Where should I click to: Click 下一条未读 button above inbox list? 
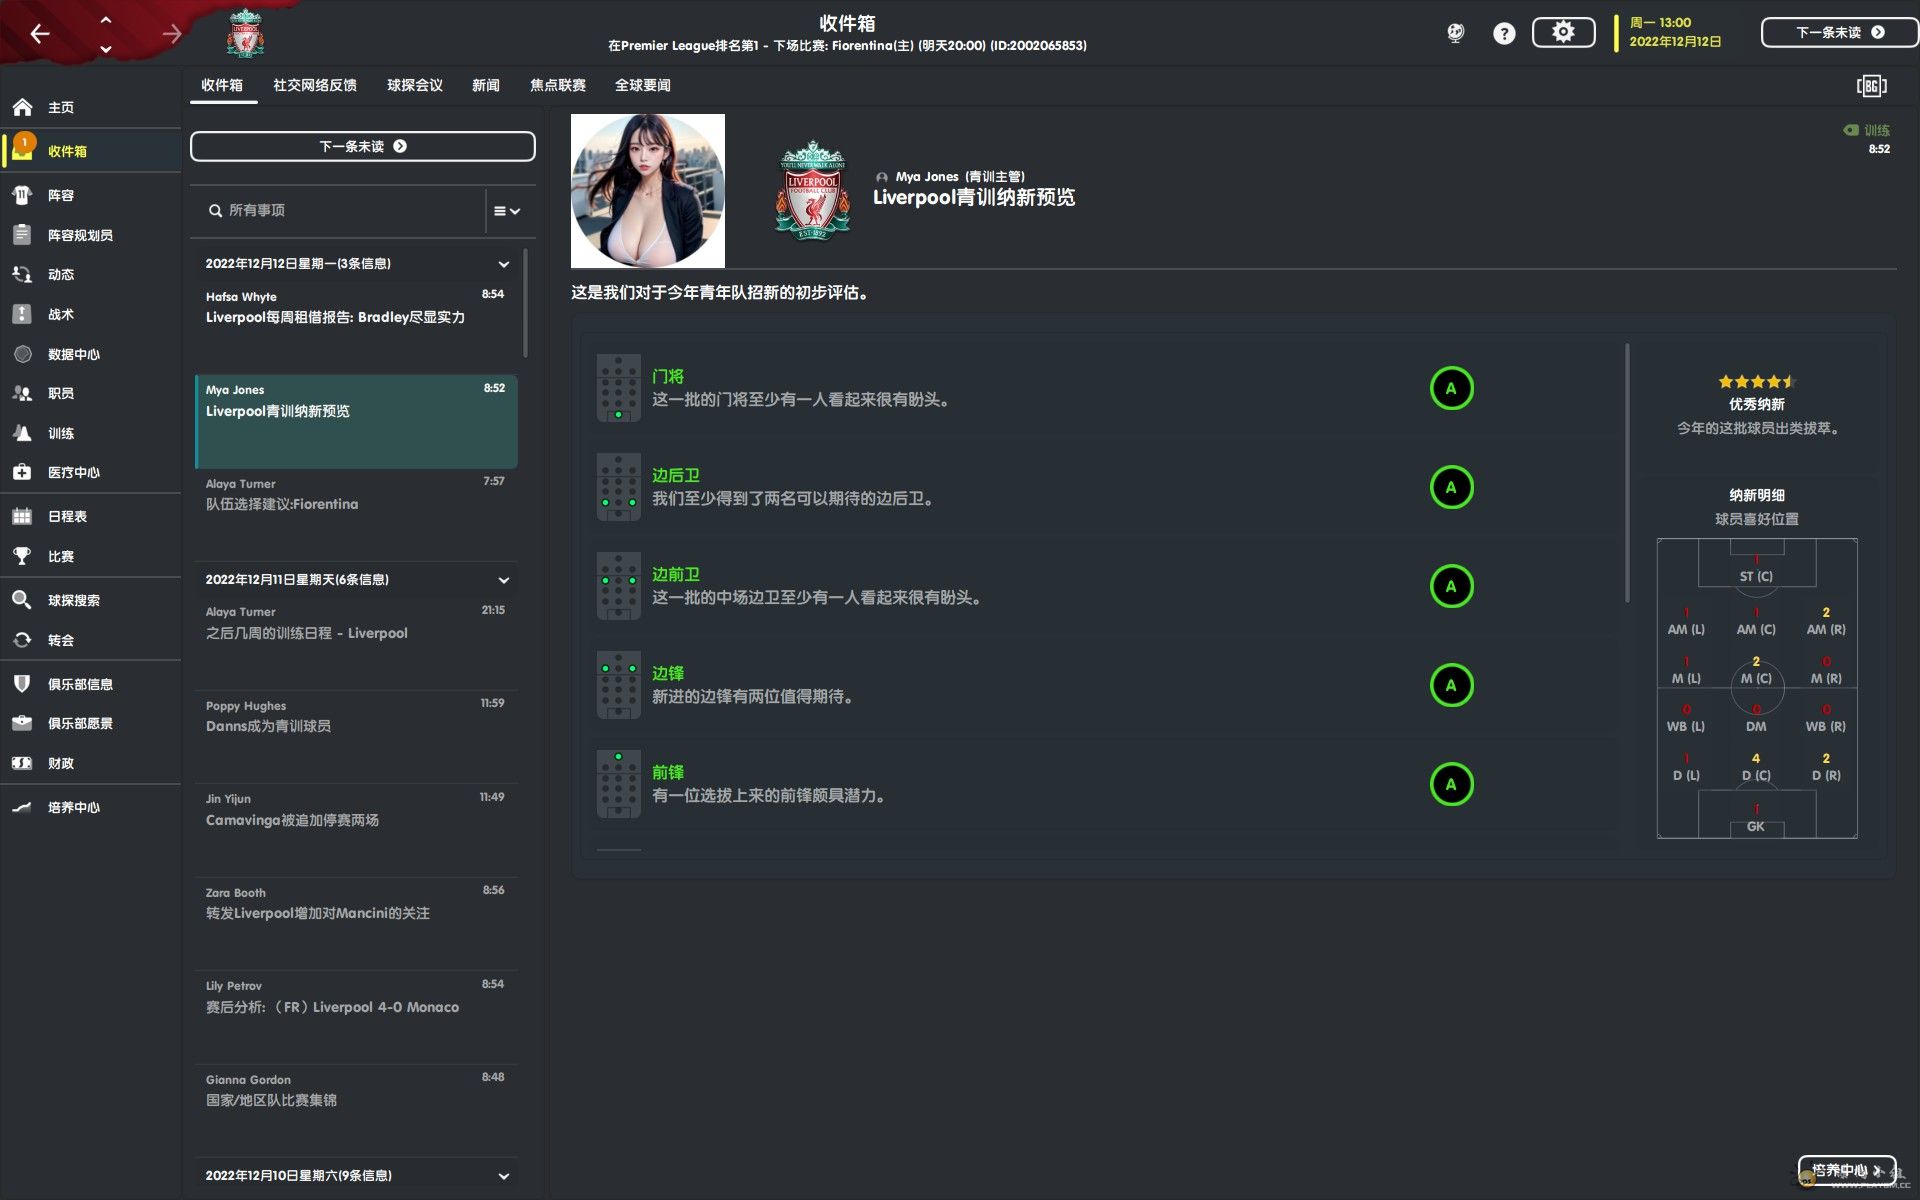tap(363, 146)
